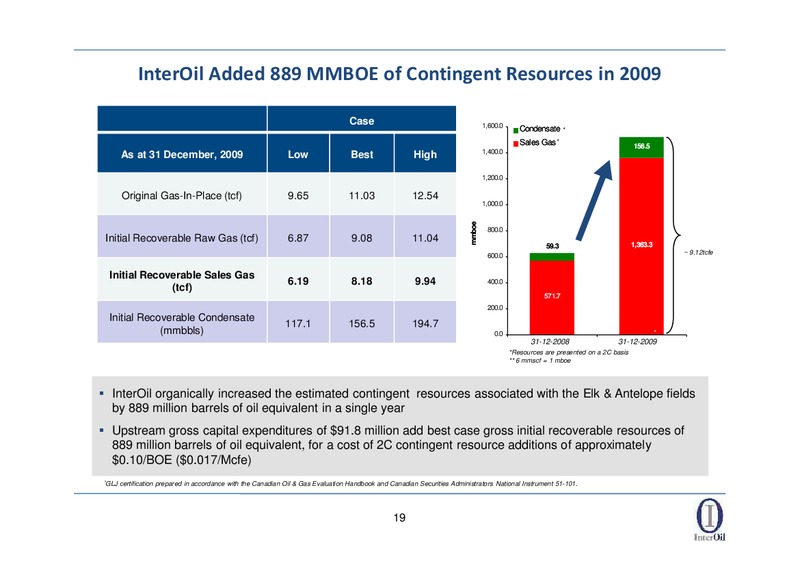The image size is (800, 568).
Task: Click the 9.08 cell
Action: 362,238
